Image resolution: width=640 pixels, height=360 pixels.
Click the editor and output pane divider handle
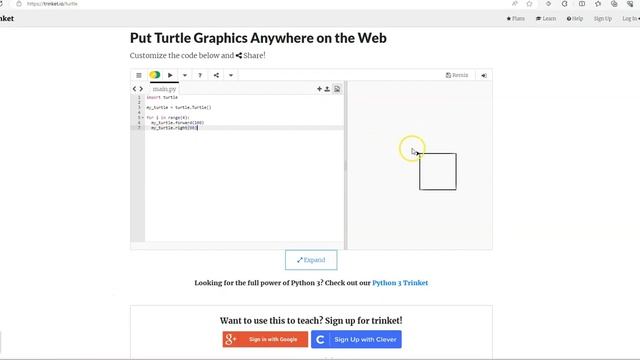click(346, 165)
